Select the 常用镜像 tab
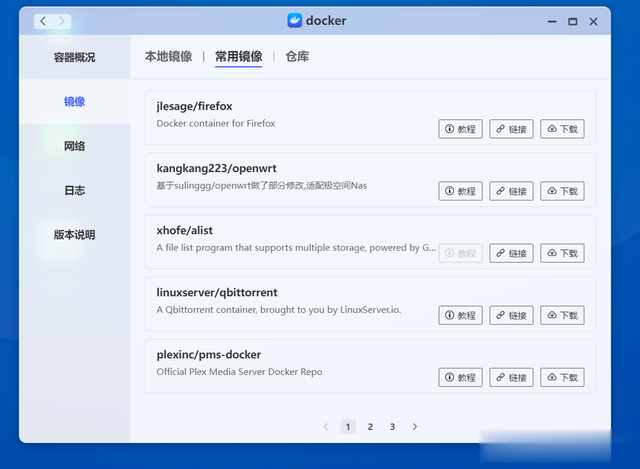Screen dimensions: 640x469 coord(239,56)
